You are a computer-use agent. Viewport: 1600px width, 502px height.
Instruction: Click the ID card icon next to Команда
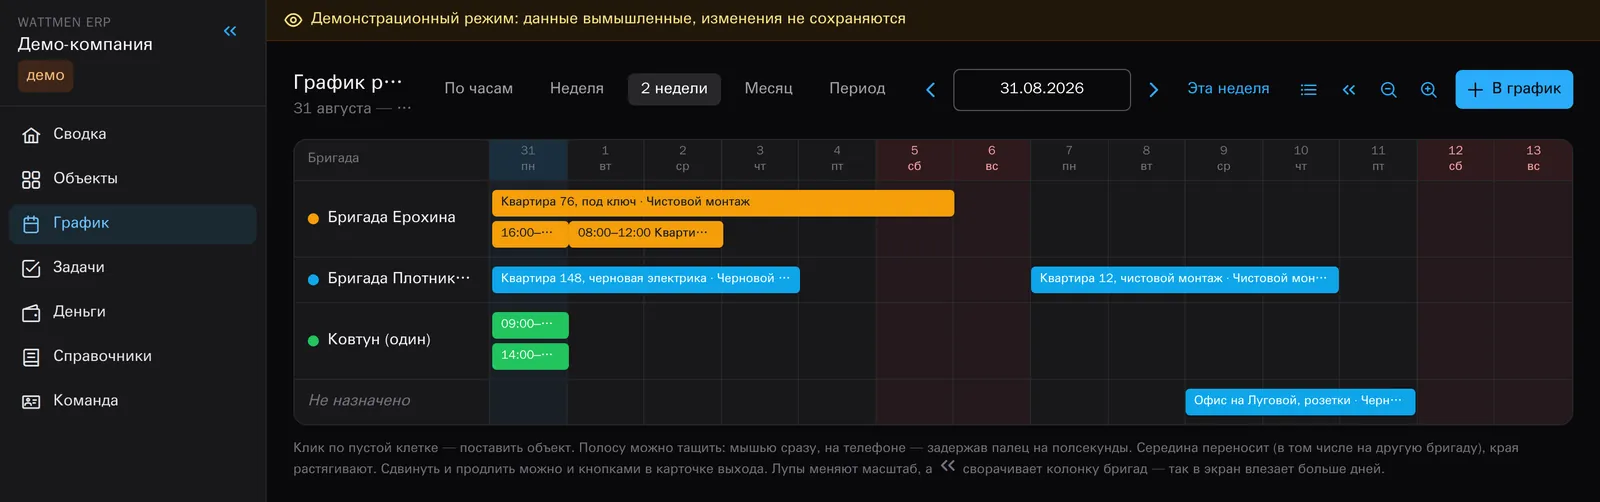pos(31,402)
